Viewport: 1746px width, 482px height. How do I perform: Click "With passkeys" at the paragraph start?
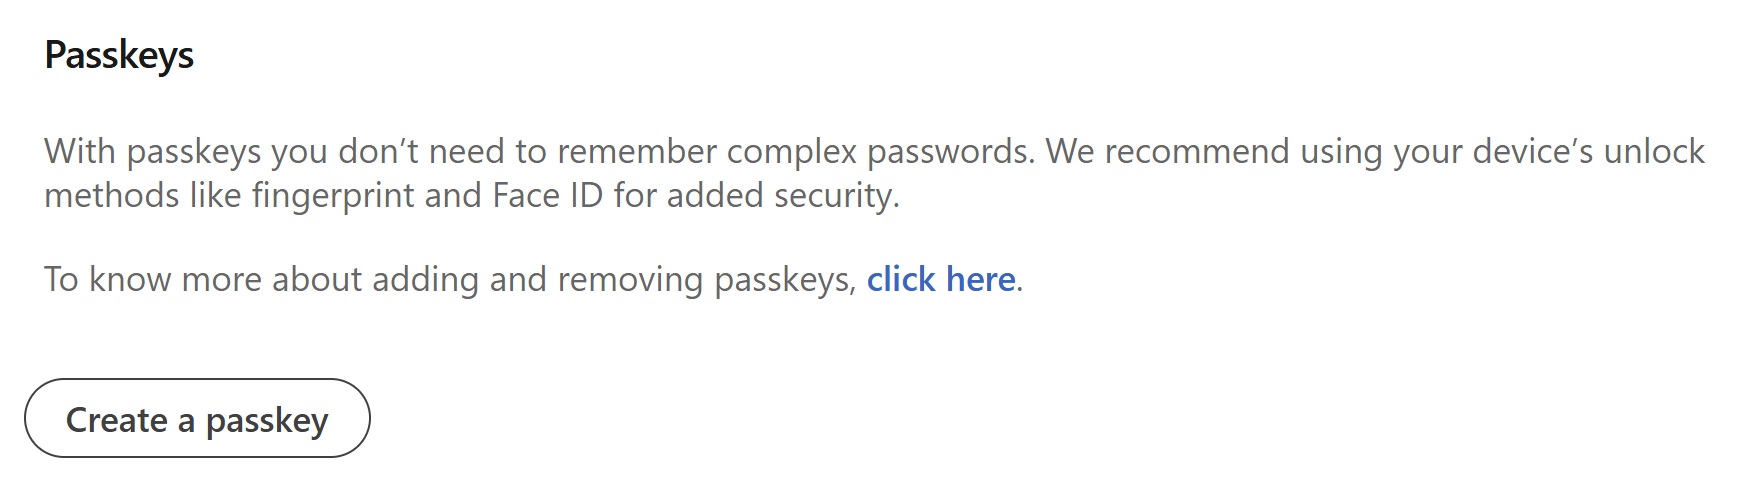tap(151, 152)
